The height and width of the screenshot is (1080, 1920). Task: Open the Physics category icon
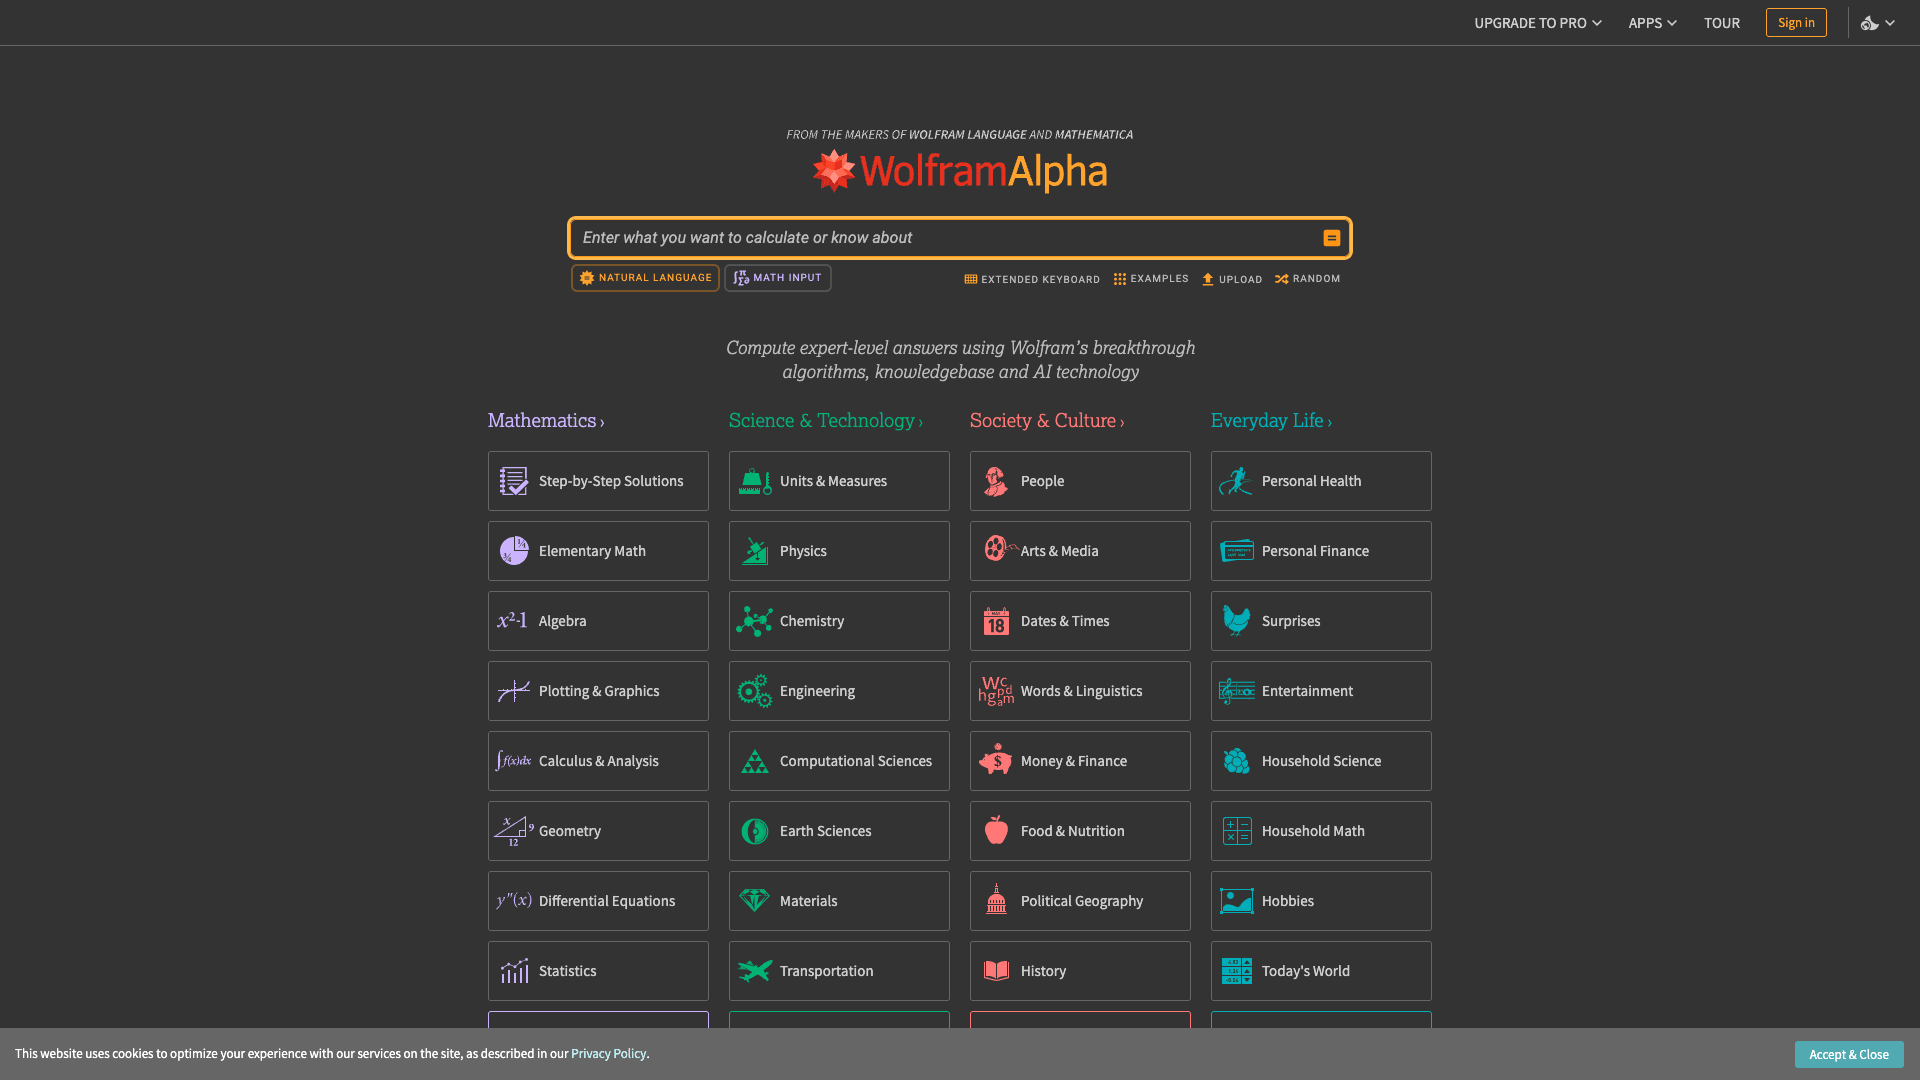click(x=754, y=551)
